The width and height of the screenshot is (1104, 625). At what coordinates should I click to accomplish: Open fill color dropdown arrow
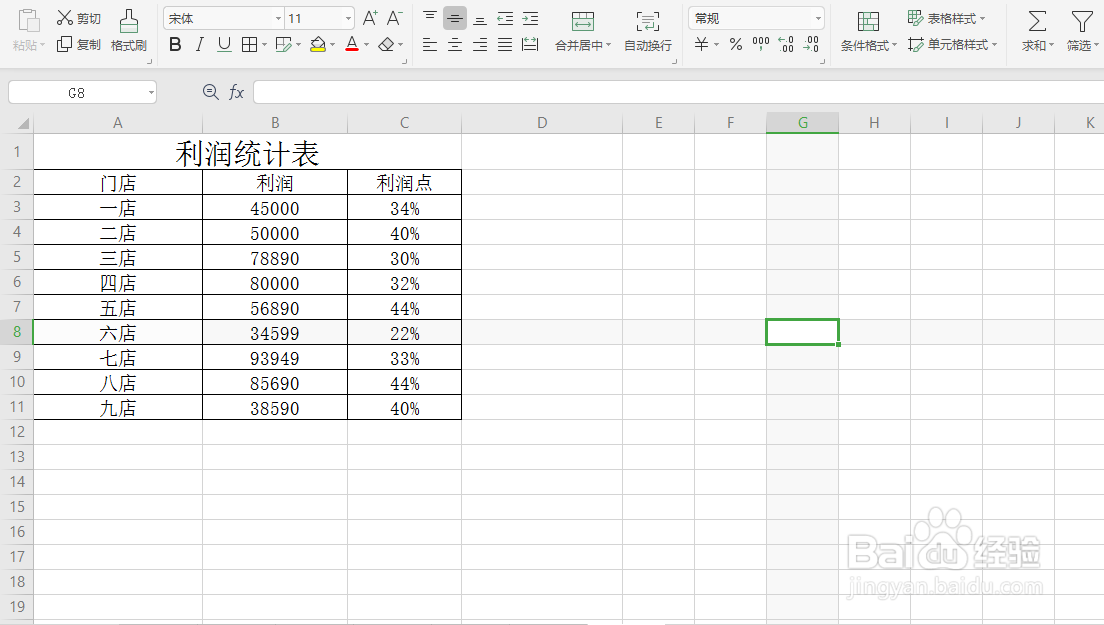point(333,45)
